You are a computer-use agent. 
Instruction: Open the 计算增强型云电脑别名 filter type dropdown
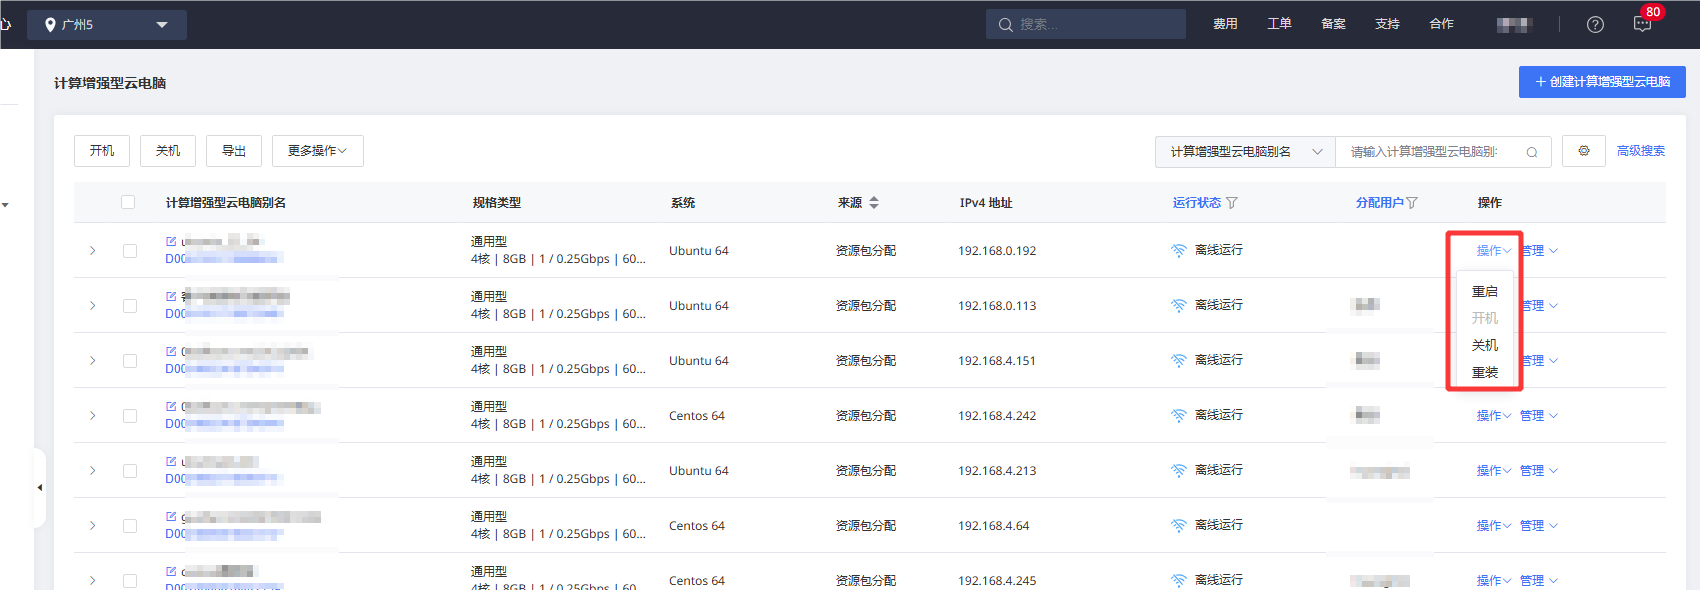[1245, 152]
